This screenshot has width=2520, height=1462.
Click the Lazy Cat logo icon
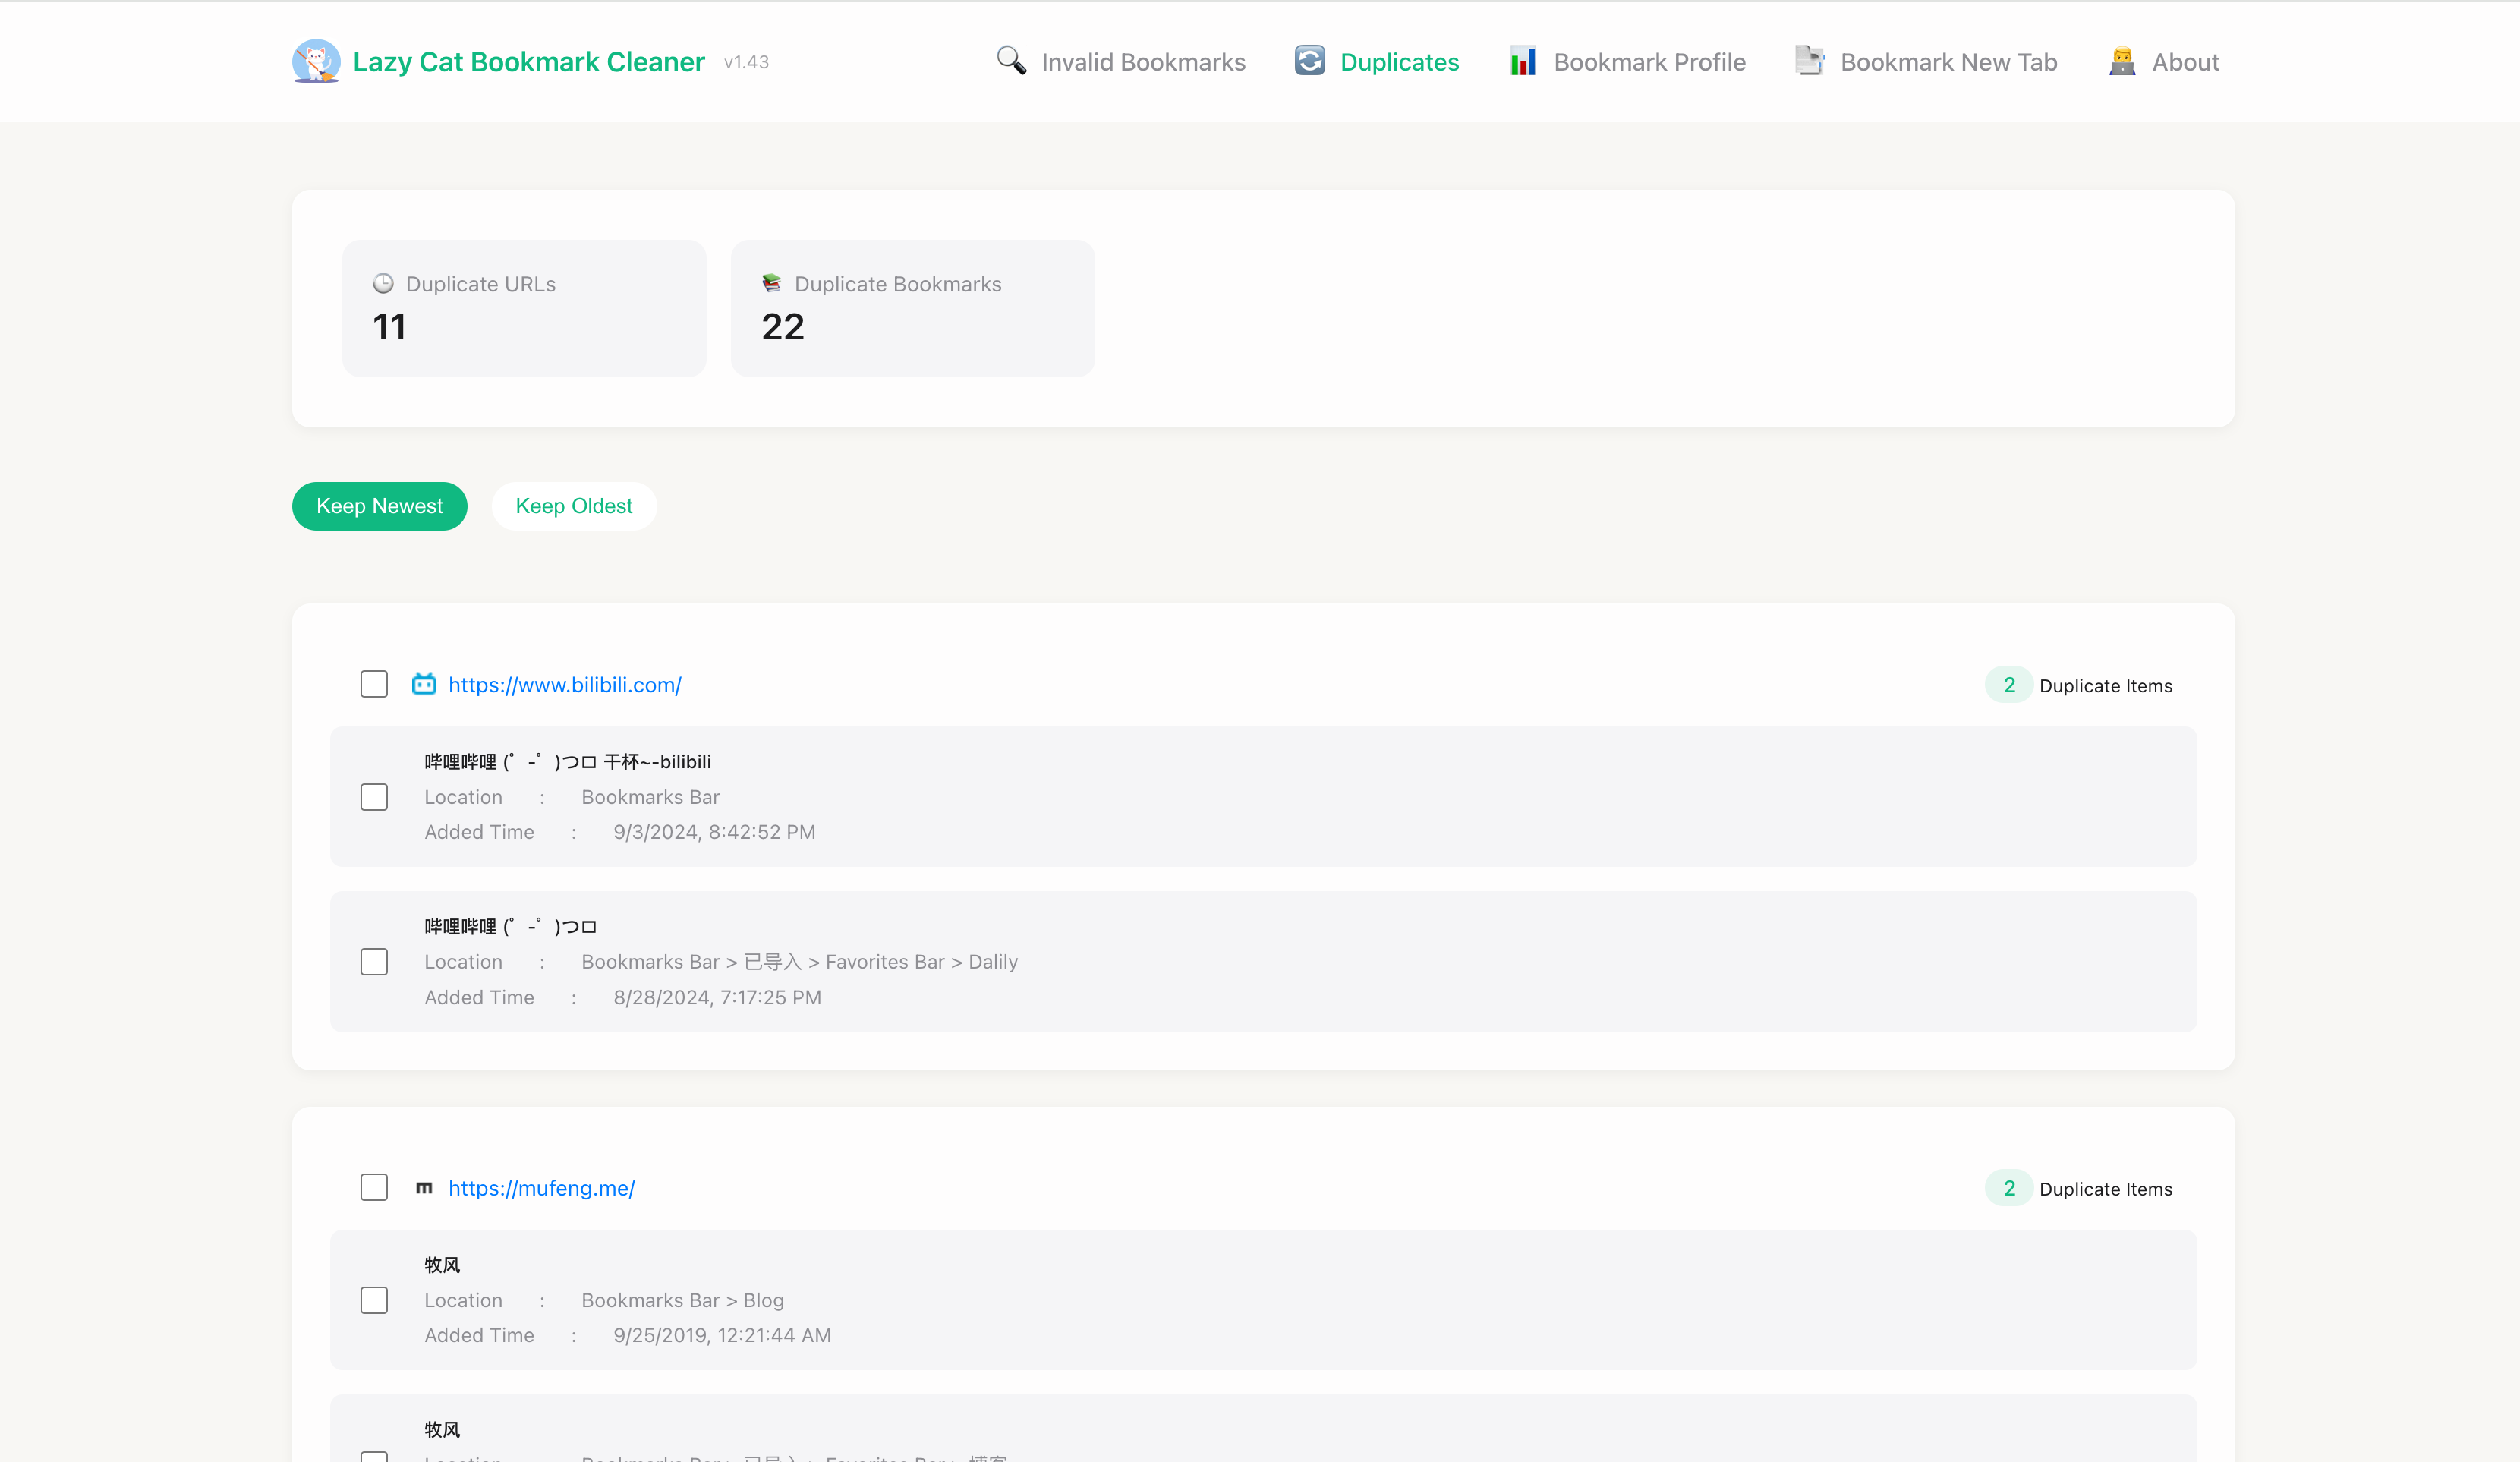[x=316, y=62]
